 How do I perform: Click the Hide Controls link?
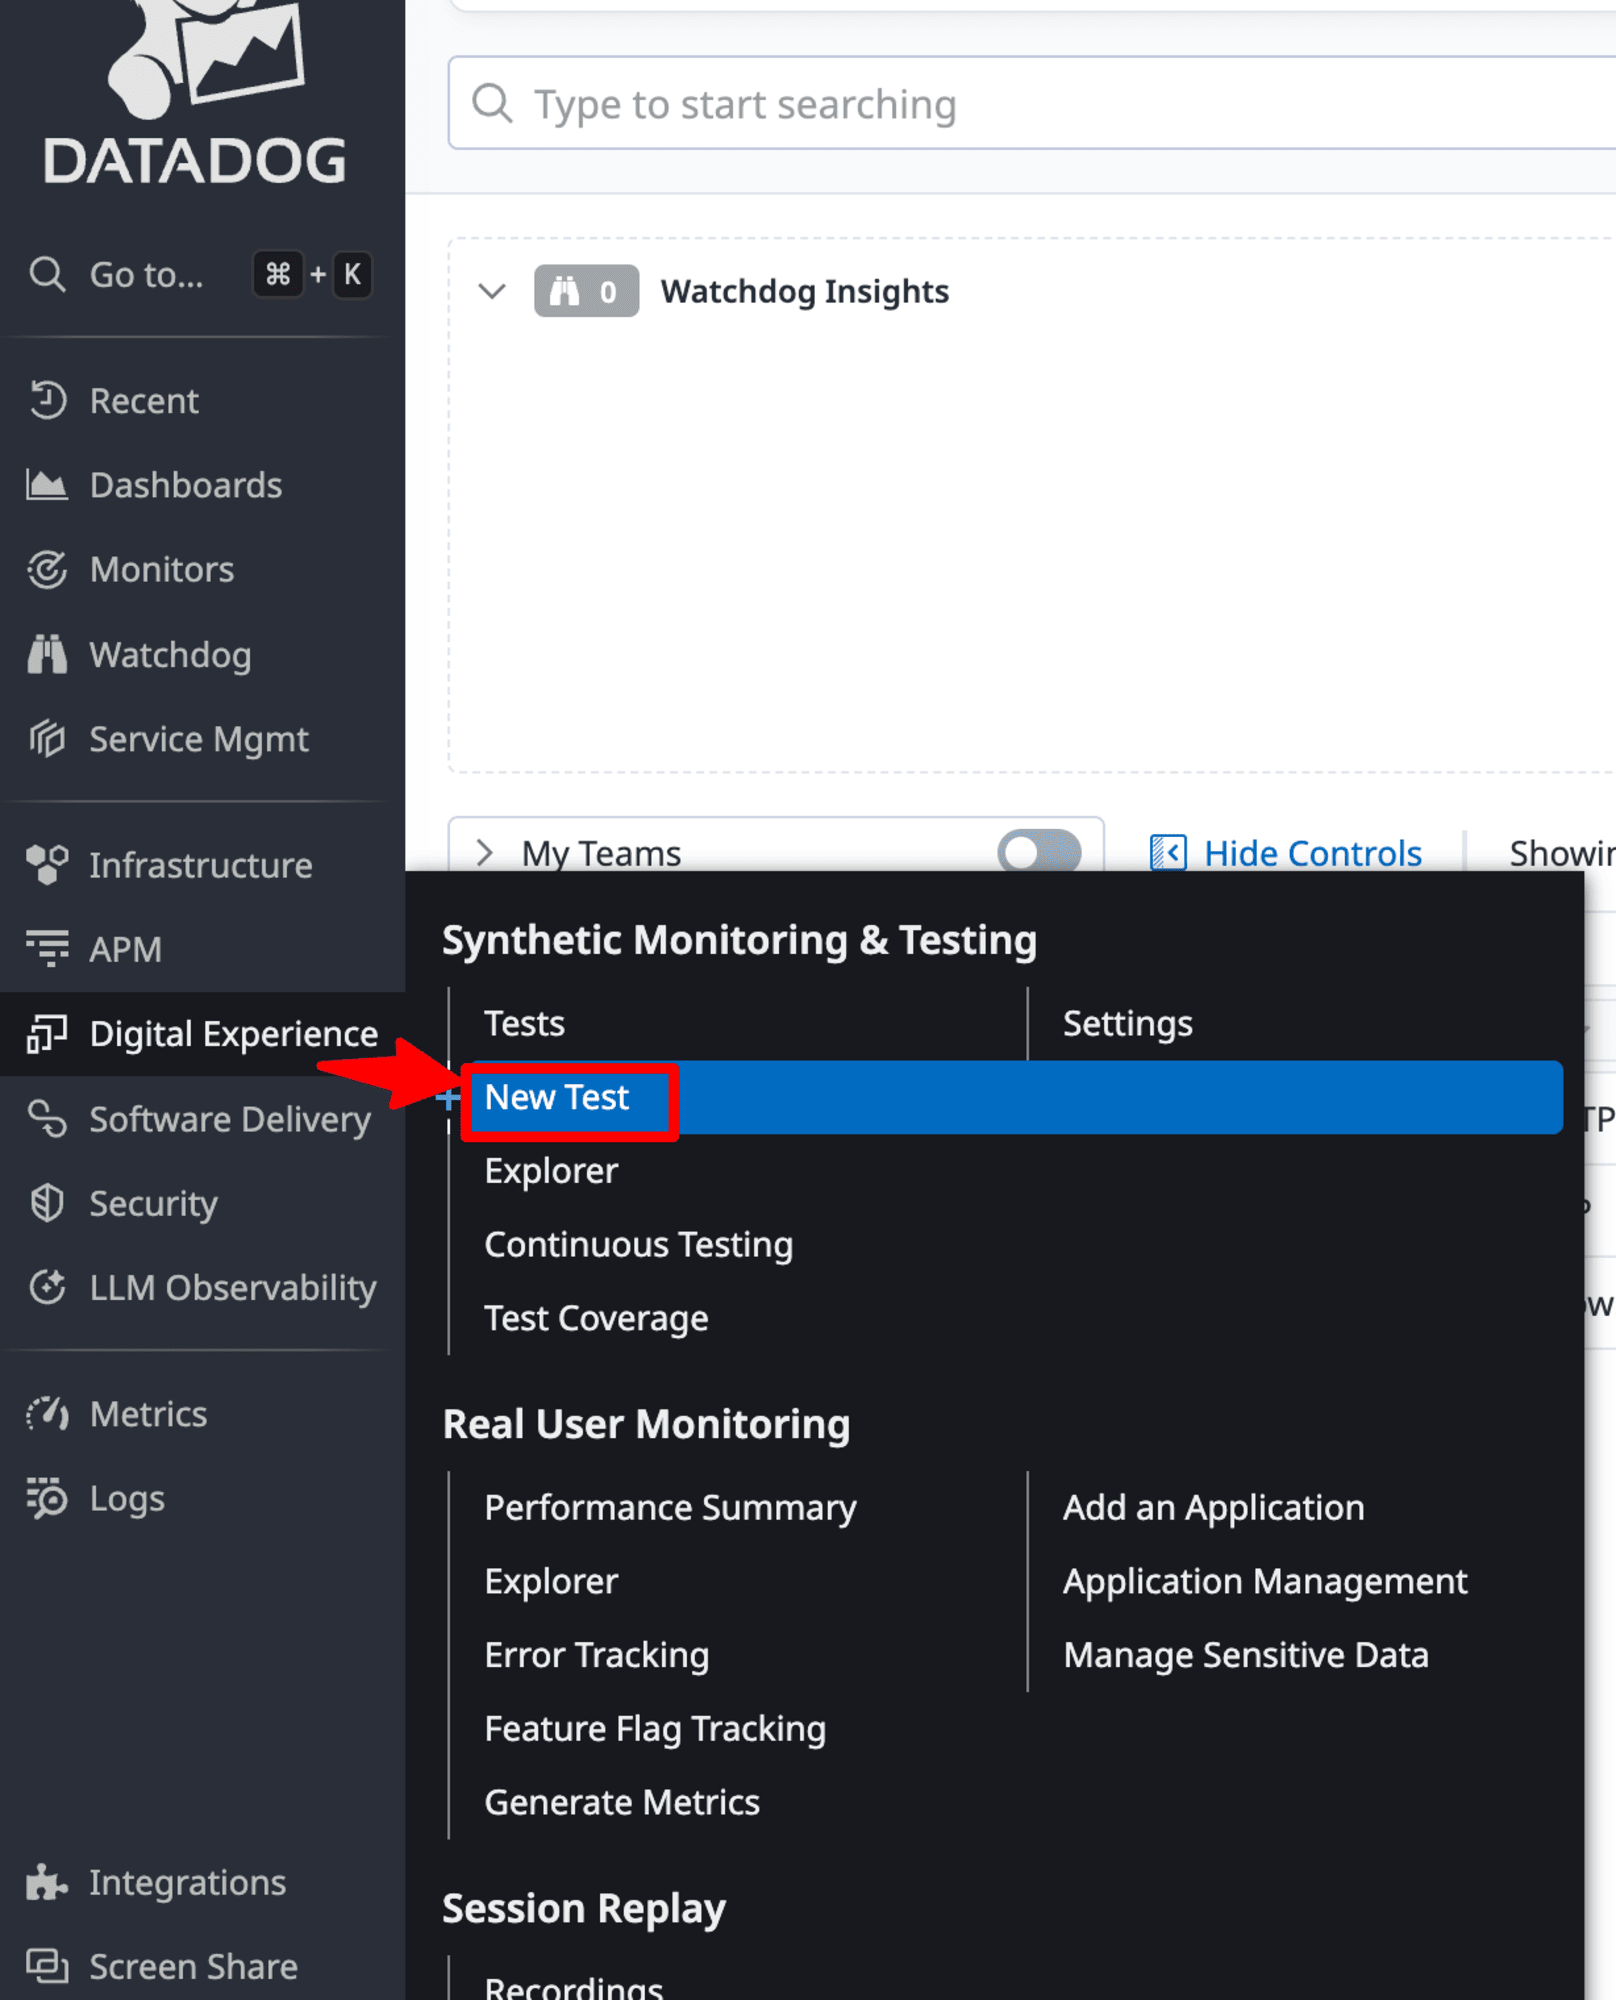pos(1313,853)
